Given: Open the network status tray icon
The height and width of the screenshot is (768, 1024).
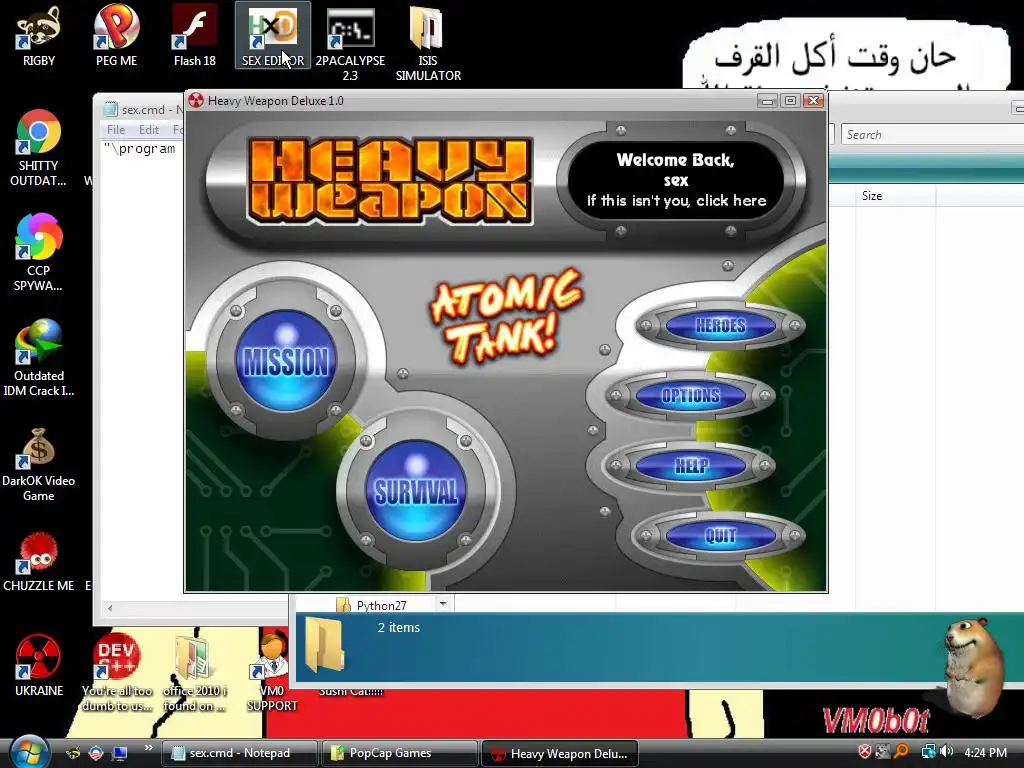Looking at the screenshot, I should coord(928,752).
